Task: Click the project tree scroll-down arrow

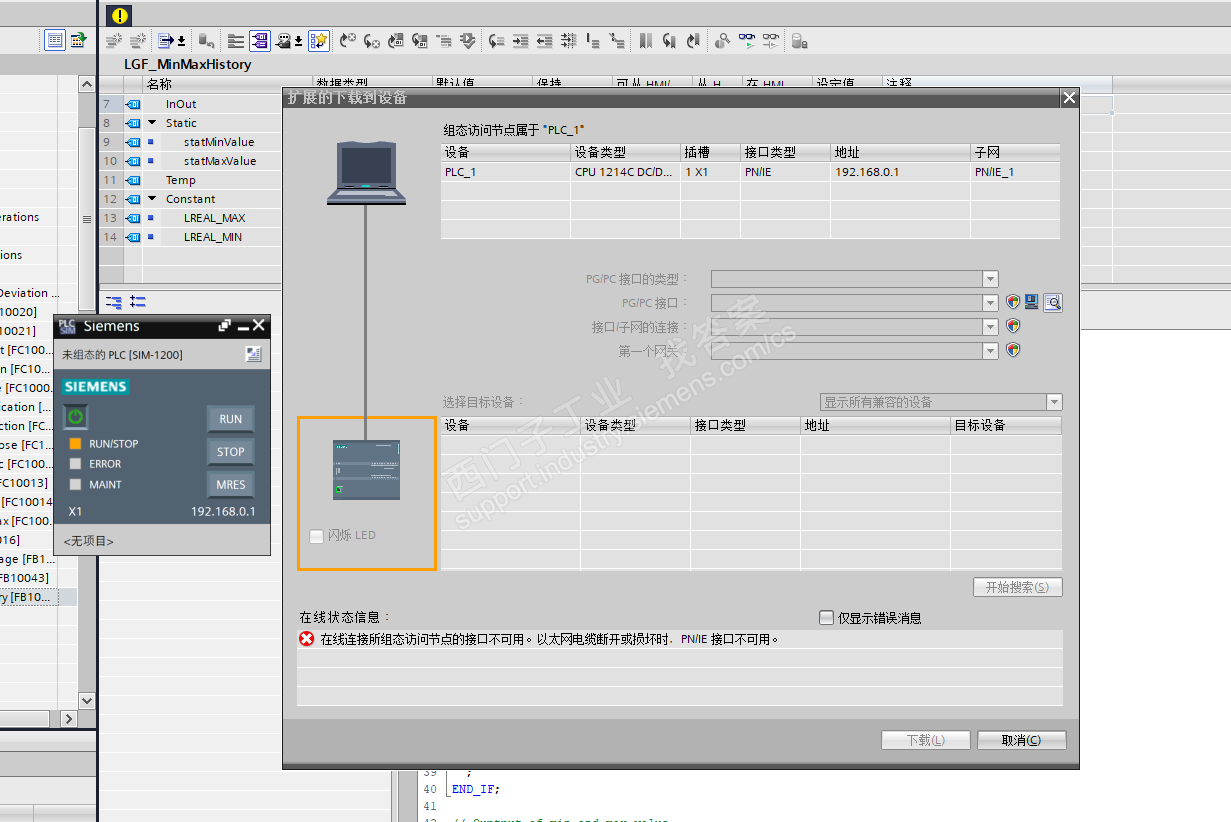Action: (x=87, y=700)
